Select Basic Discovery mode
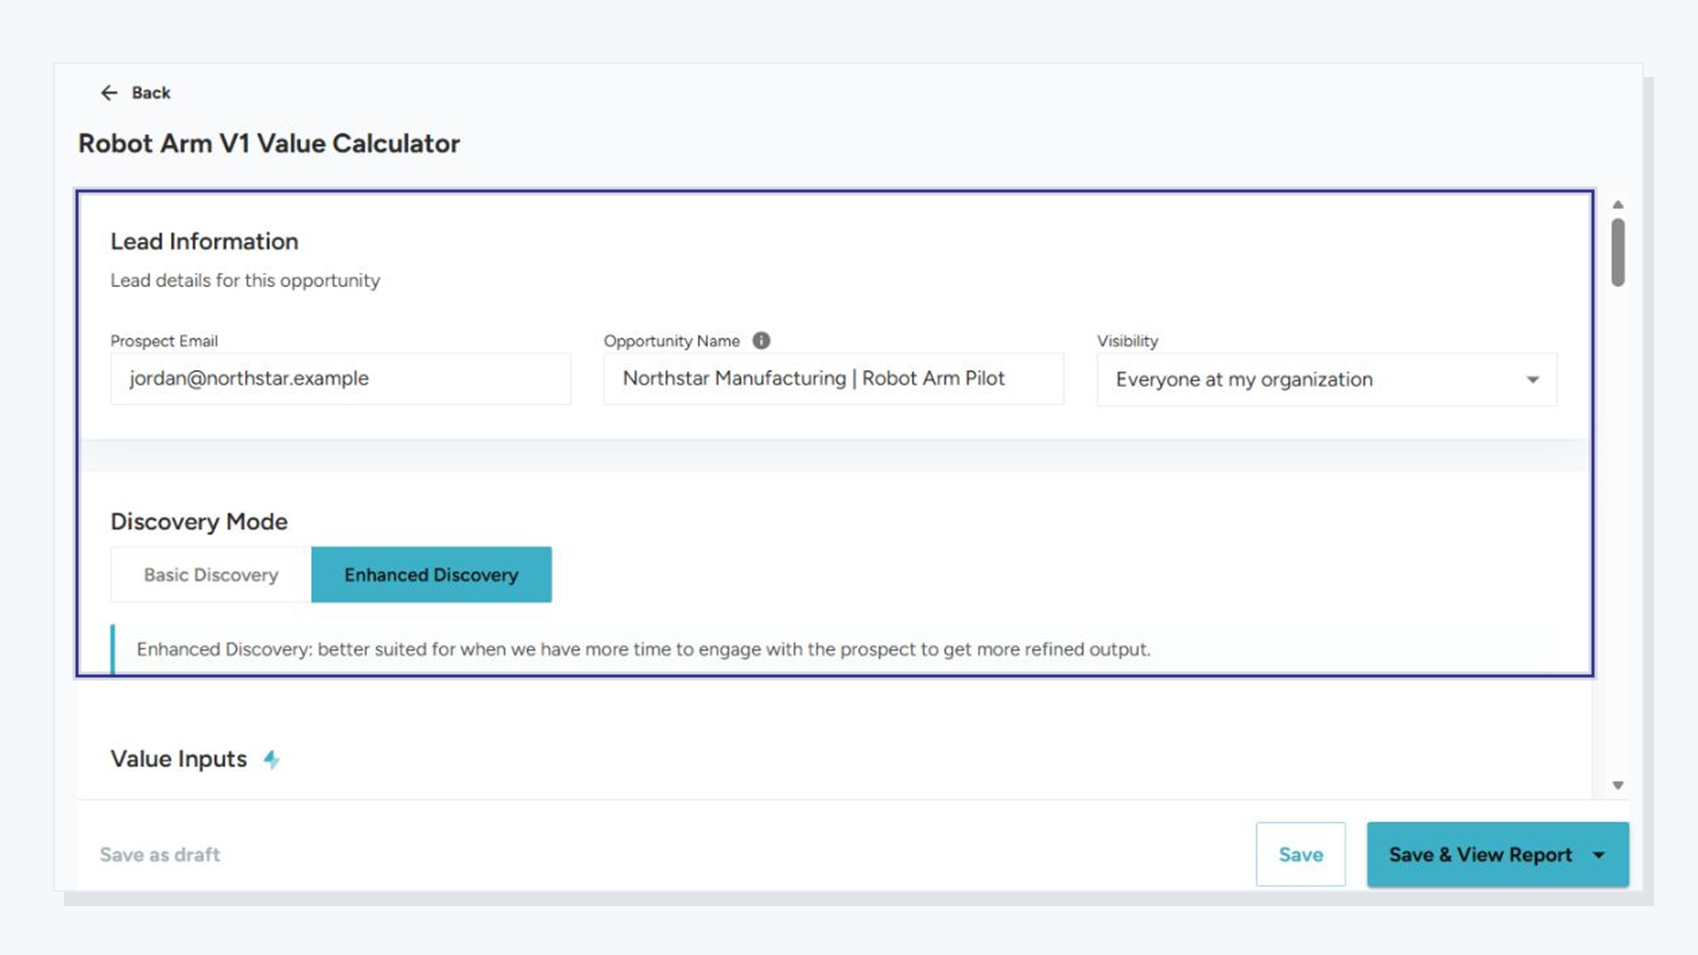The height and width of the screenshot is (955, 1698). [211, 575]
